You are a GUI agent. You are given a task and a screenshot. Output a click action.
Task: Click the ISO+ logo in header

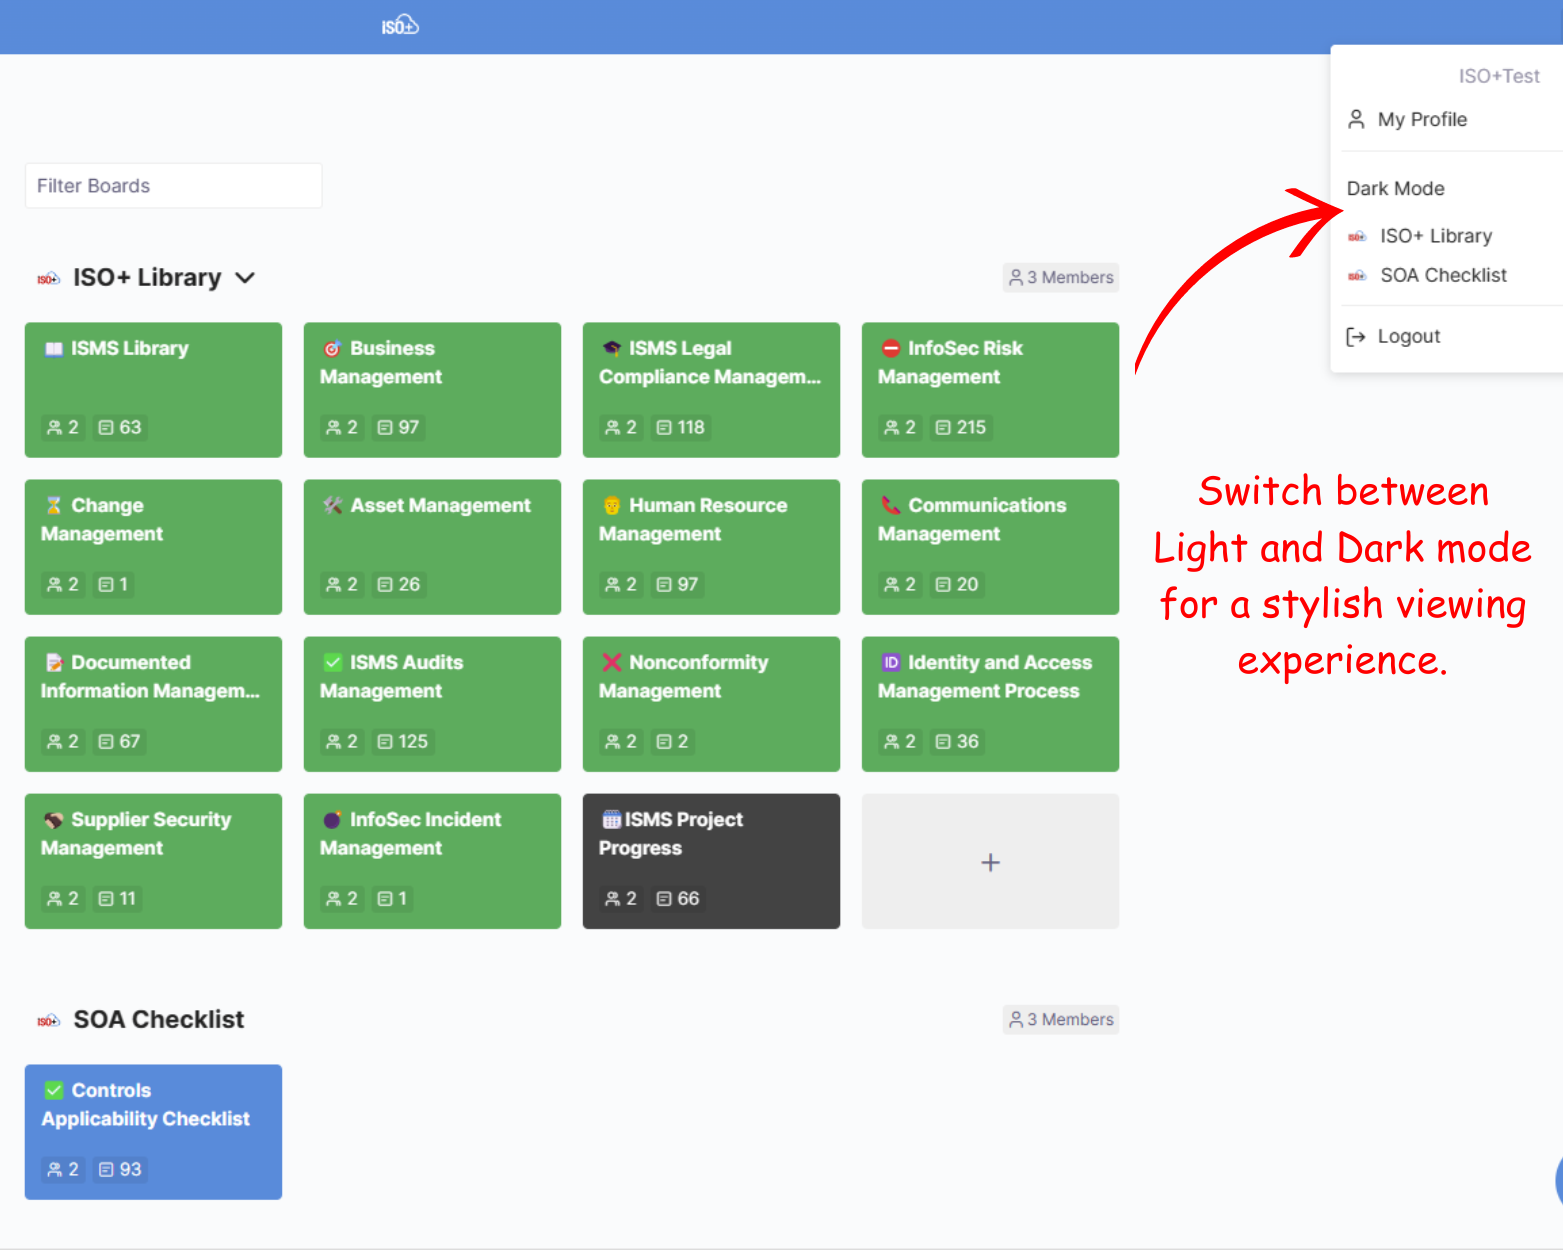400,26
